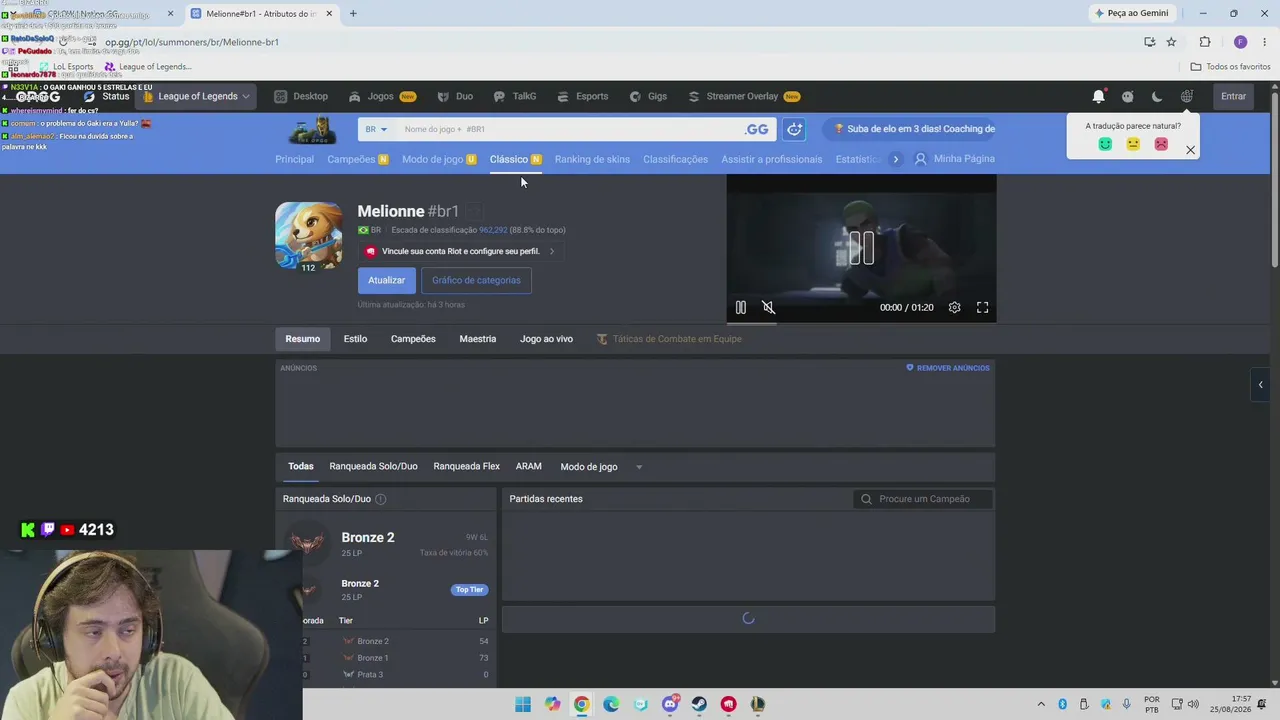This screenshot has width=1280, height=720.
Task: Open video ad settings gear
Action: pyautogui.click(x=954, y=308)
